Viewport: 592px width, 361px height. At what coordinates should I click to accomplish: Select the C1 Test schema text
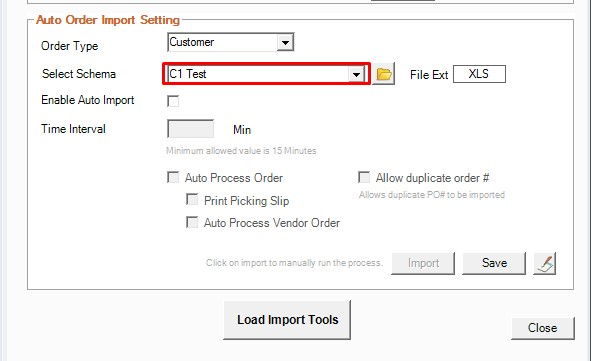tap(188, 74)
